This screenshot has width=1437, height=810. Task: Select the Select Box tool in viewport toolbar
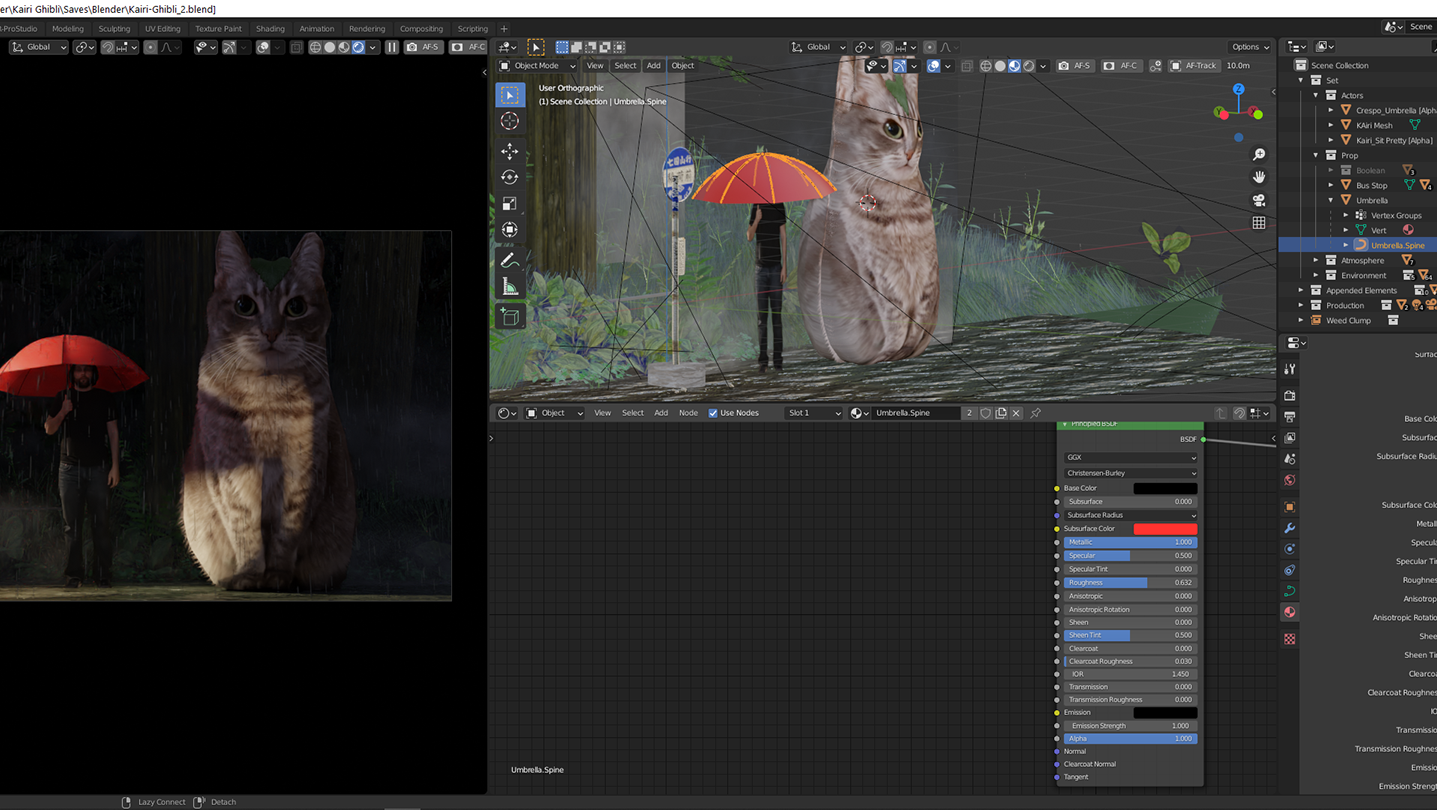pyautogui.click(x=510, y=95)
